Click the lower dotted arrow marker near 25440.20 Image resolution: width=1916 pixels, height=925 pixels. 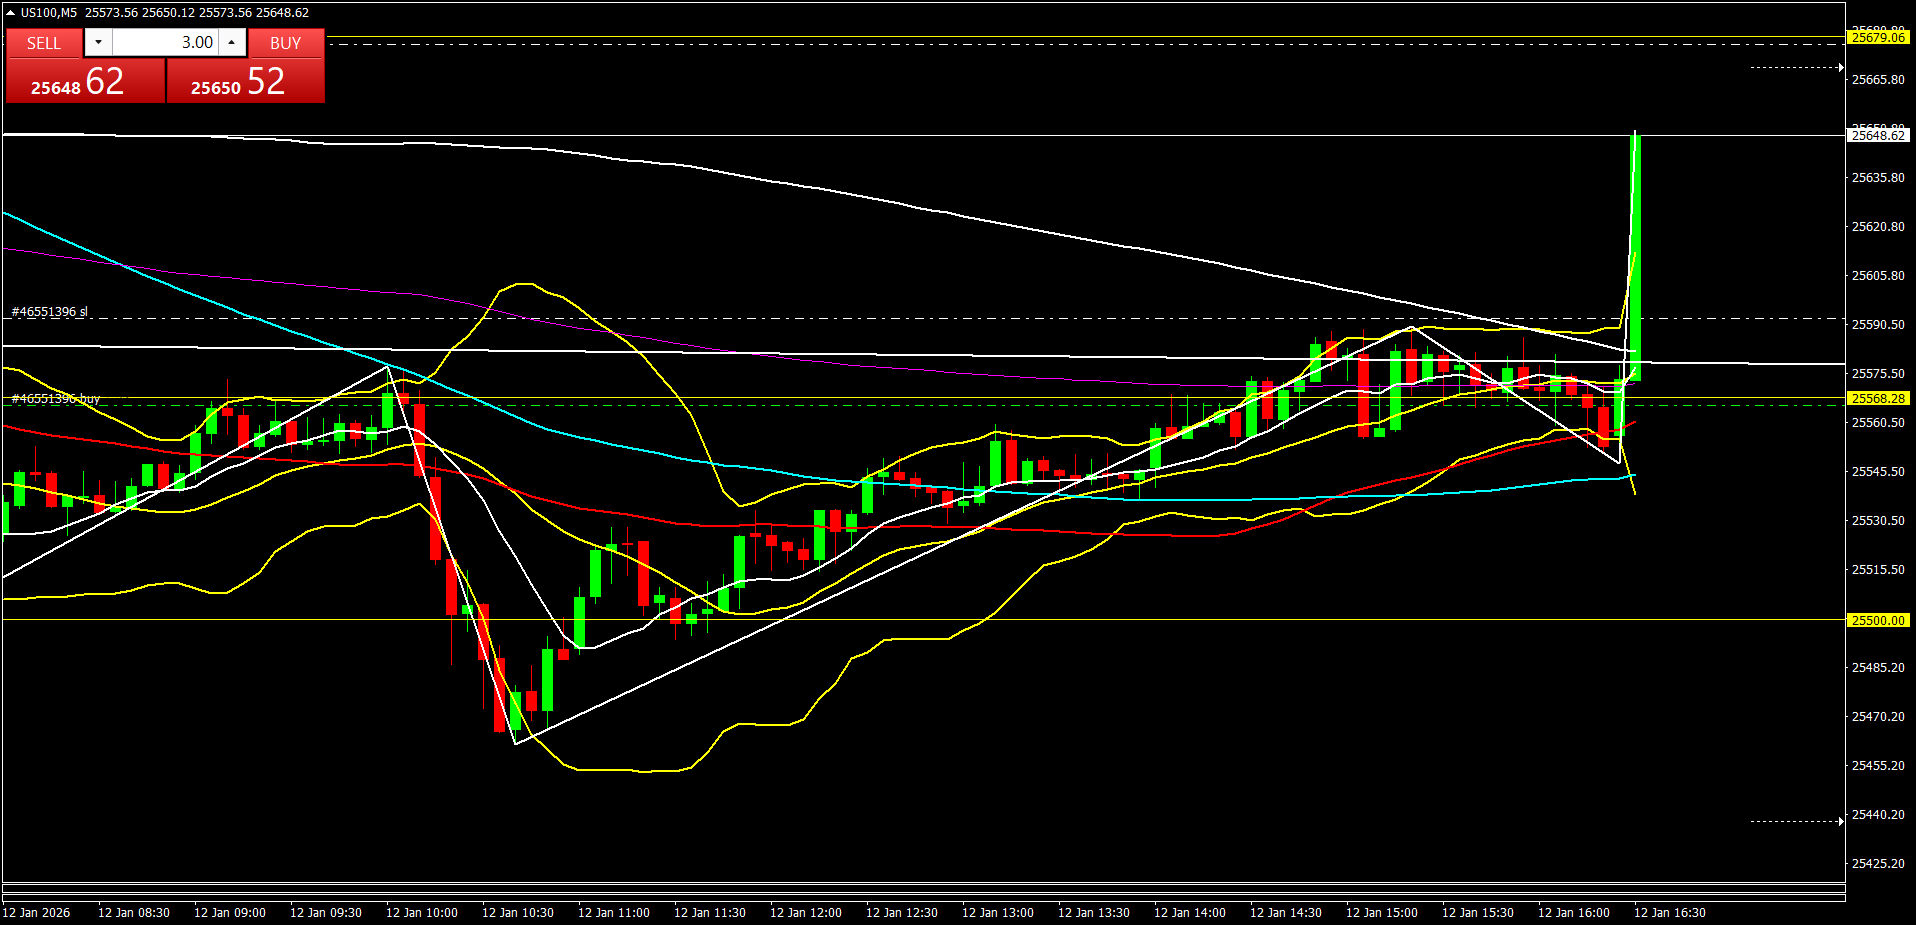pos(1797,821)
